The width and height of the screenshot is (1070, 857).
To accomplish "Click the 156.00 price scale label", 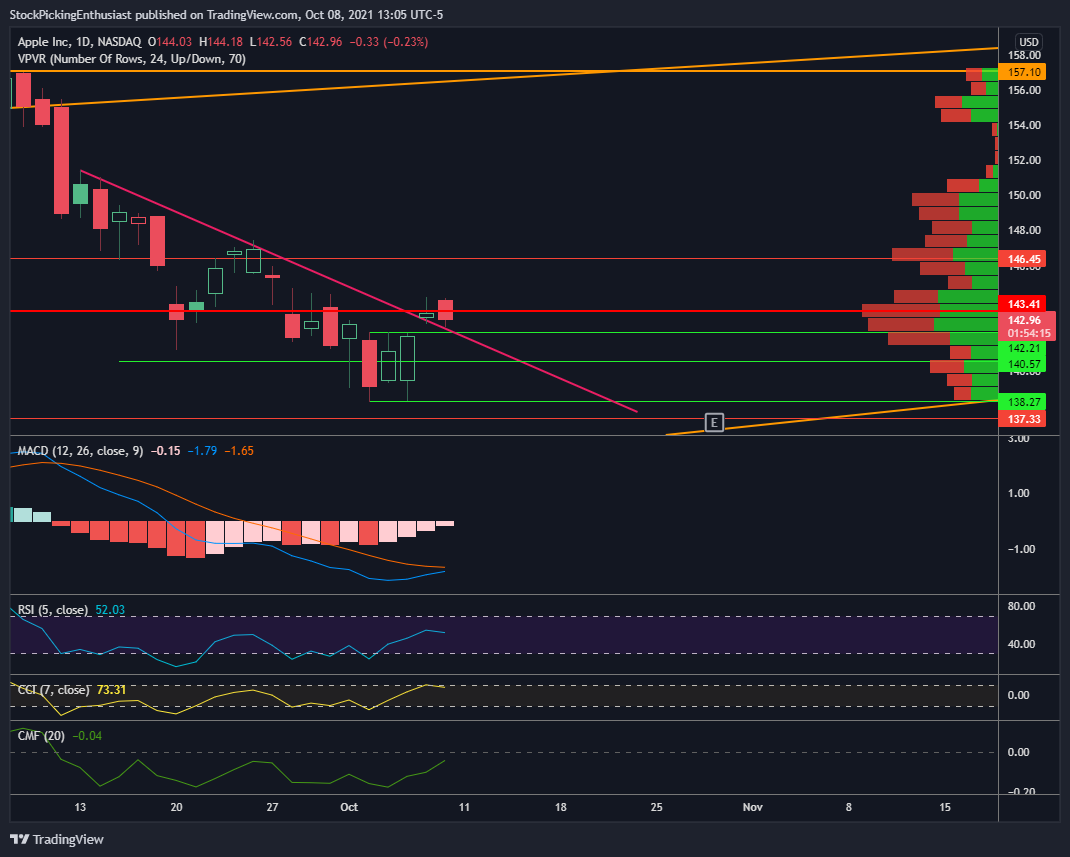I will pos(1024,90).
